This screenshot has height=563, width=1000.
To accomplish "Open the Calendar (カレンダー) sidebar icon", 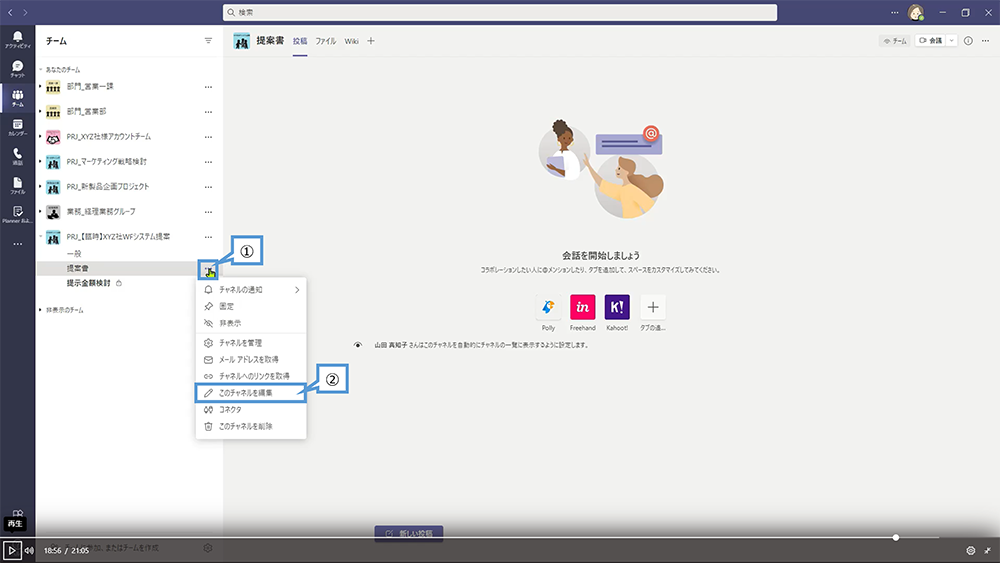I will (17, 127).
